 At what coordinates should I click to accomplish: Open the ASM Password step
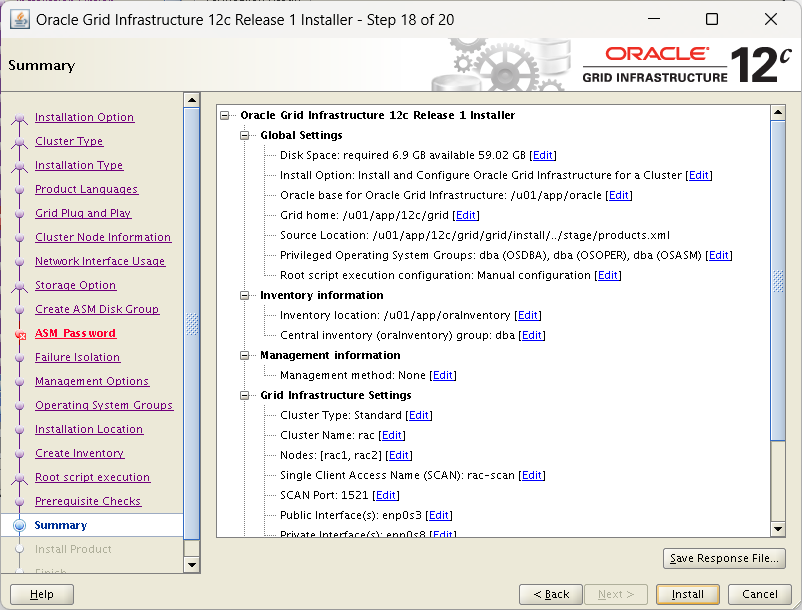pos(75,333)
